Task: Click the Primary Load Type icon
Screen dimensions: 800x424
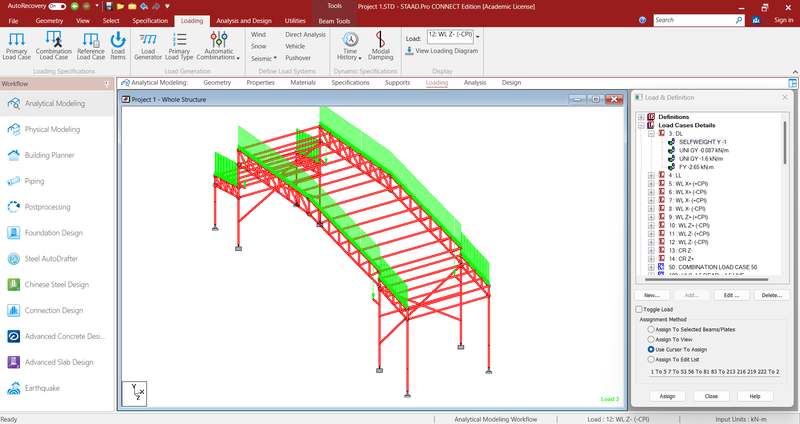Action: tap(179, 45)
